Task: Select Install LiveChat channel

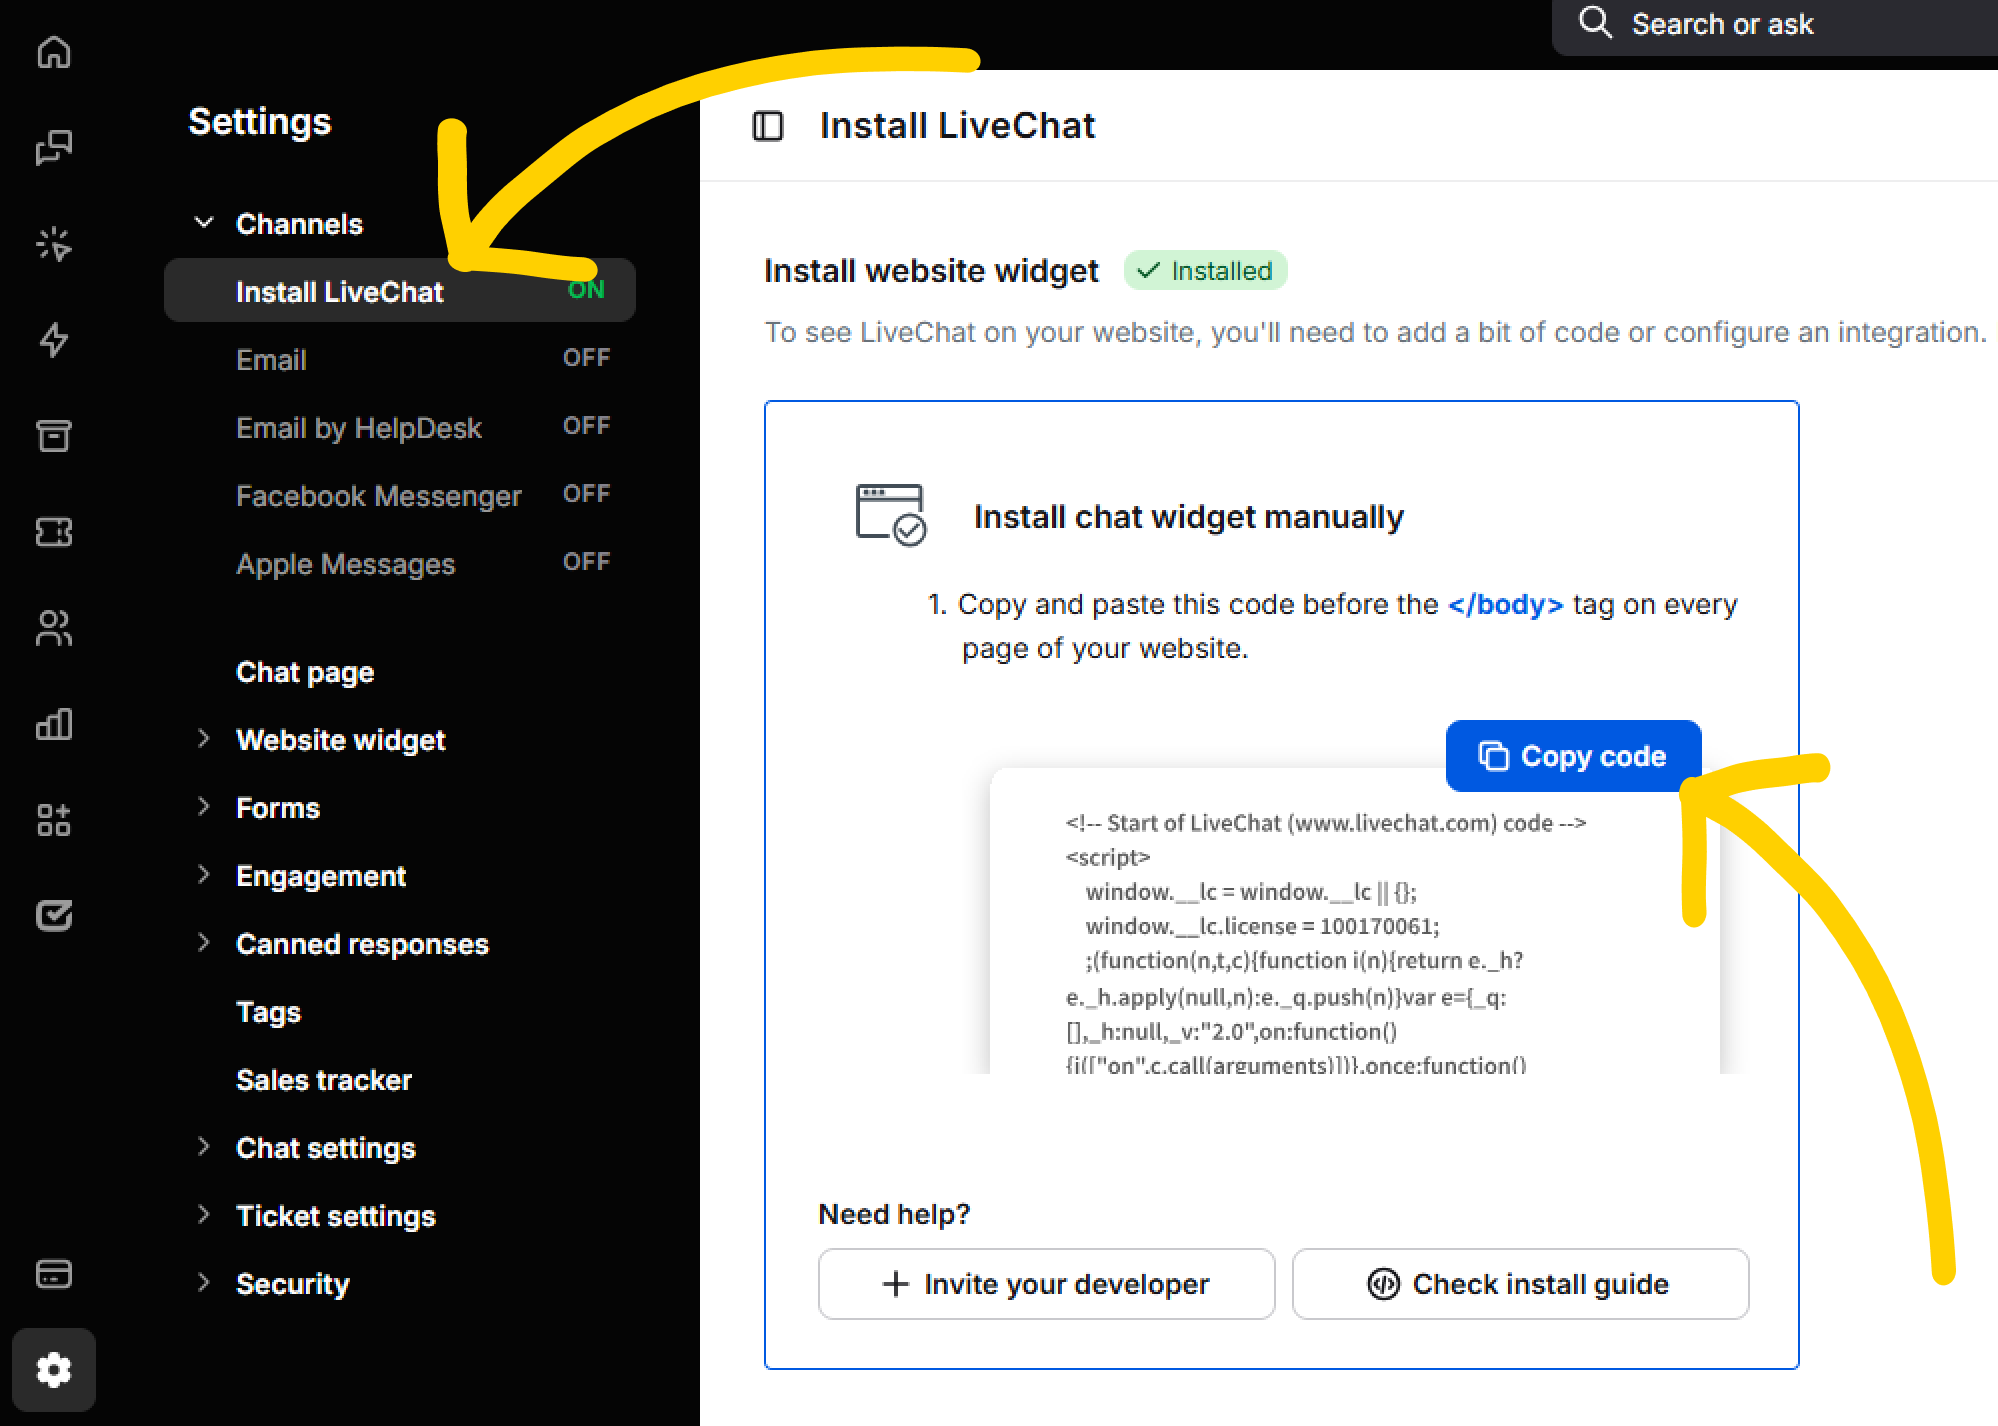Action: [400, 290]
